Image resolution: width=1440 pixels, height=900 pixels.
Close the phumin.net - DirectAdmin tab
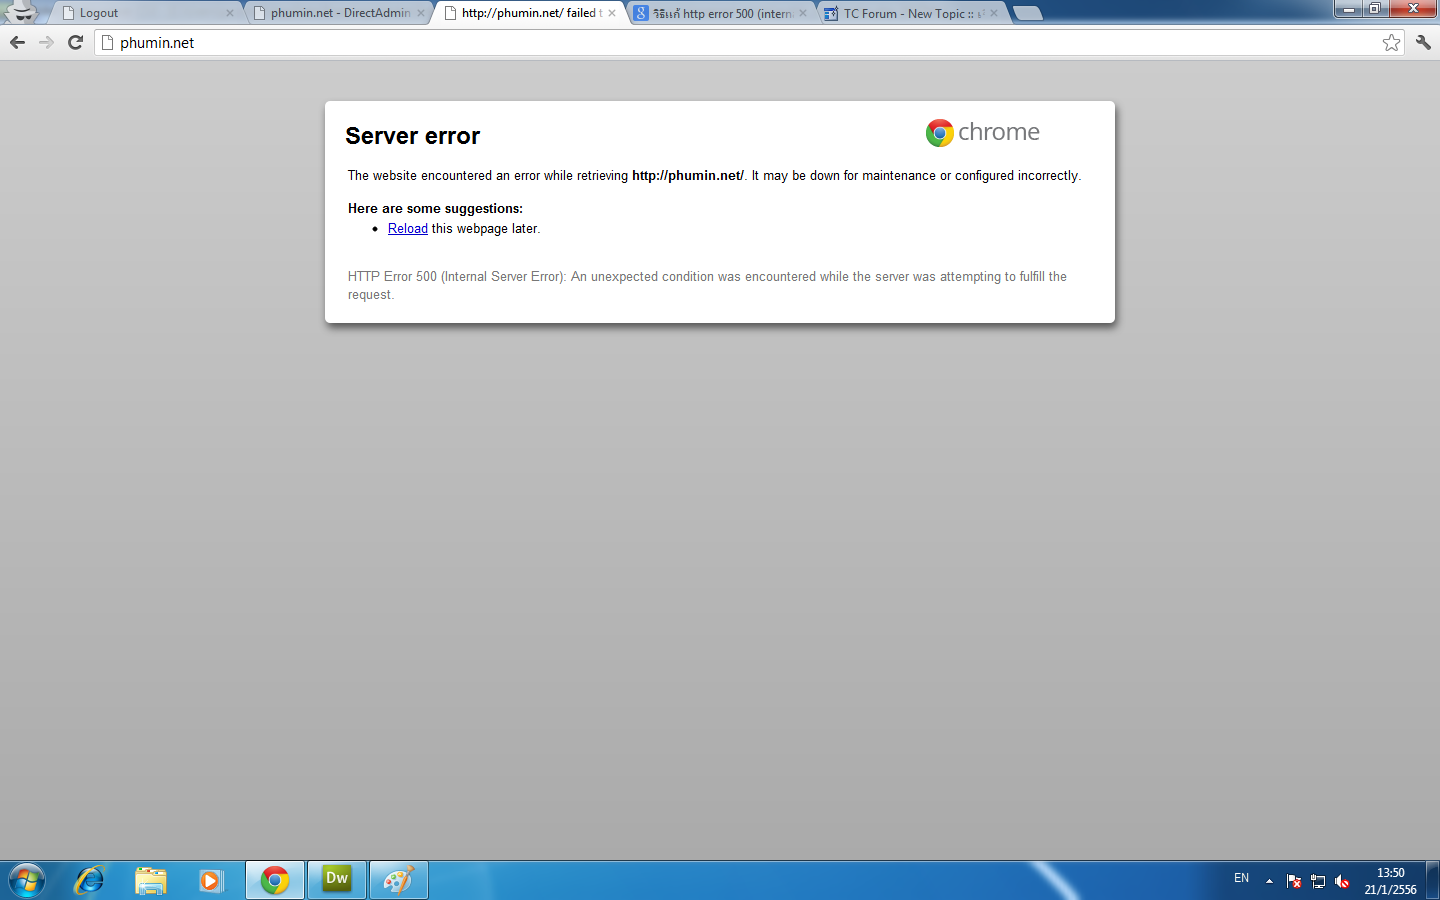coord(420,13)
